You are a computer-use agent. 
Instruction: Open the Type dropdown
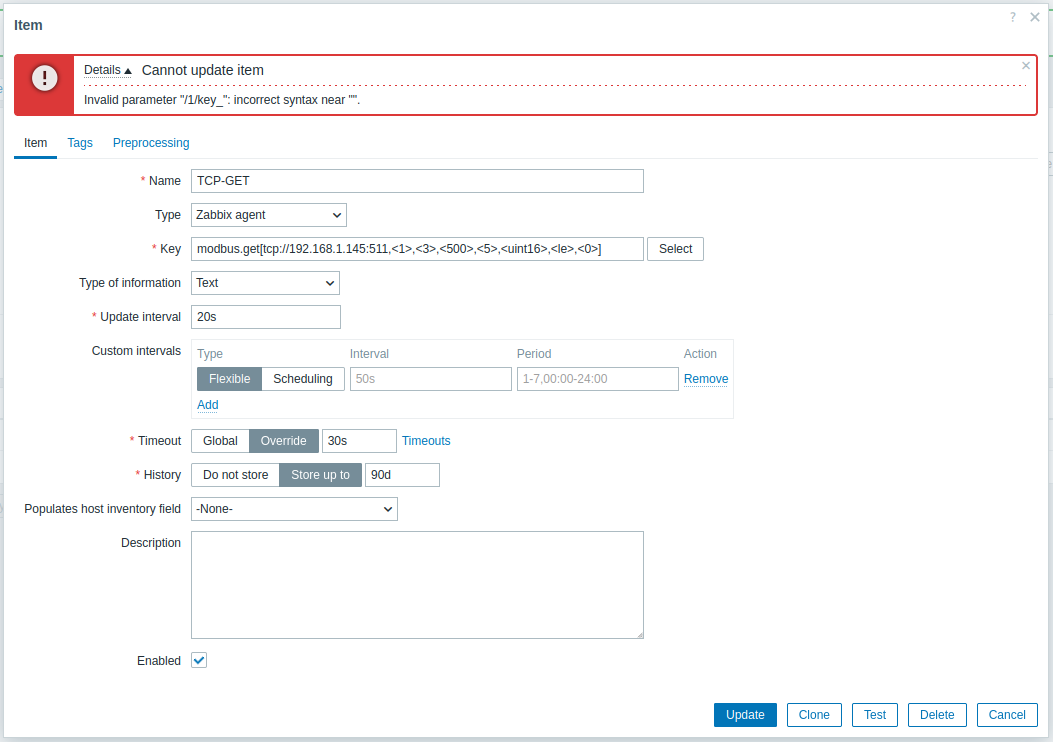coord(268,215)
